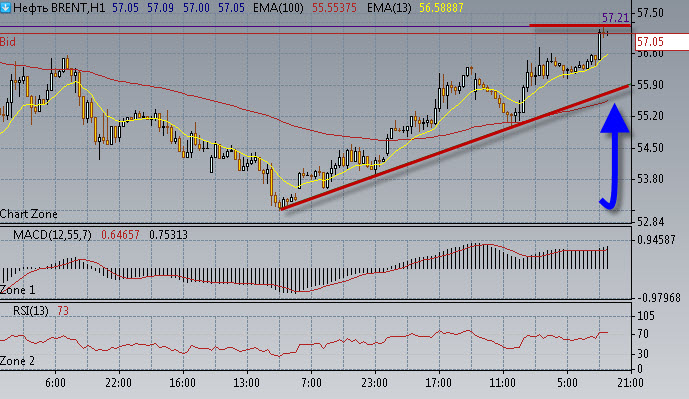Click the red 57.05 bid price tag
Screen dimensions: 689x399
tap(662, 42)
